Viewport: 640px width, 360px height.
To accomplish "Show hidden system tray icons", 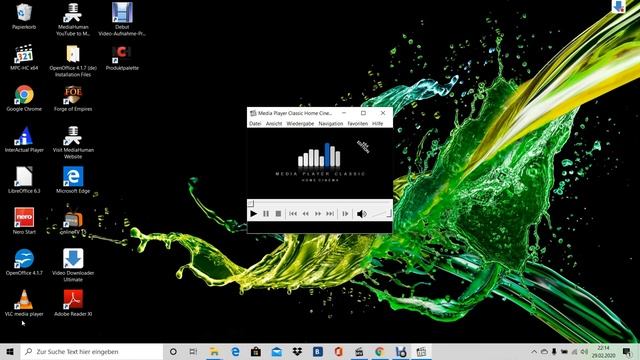I will [x=534, y=351].
